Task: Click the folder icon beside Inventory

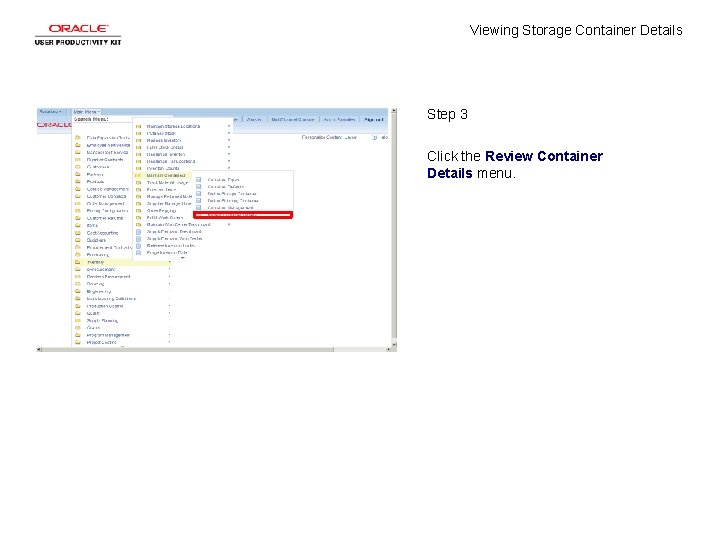Action: (78, 262)
